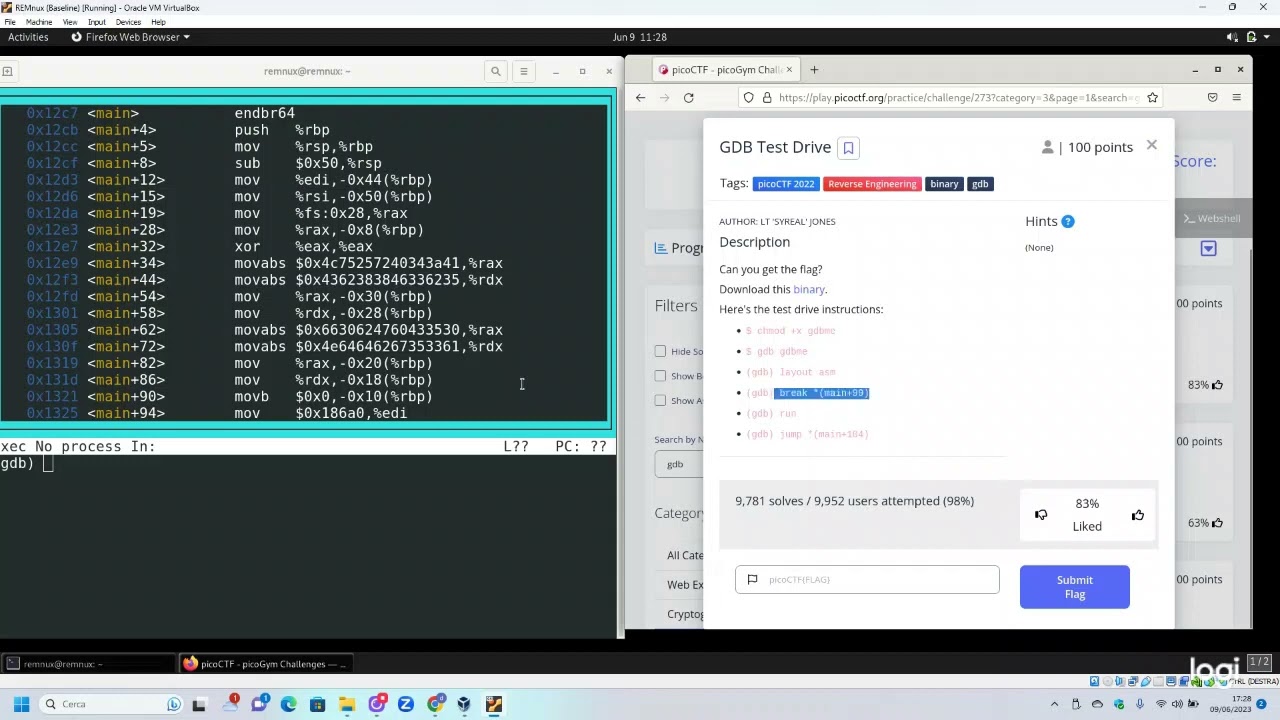The width and height of the screenshot is (1280, 720).
Task: Open the terminal hamburger menu
Action: click(523, 71)
